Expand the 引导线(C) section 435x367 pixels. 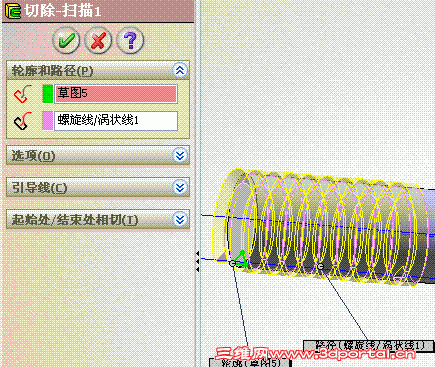point(180,187)
